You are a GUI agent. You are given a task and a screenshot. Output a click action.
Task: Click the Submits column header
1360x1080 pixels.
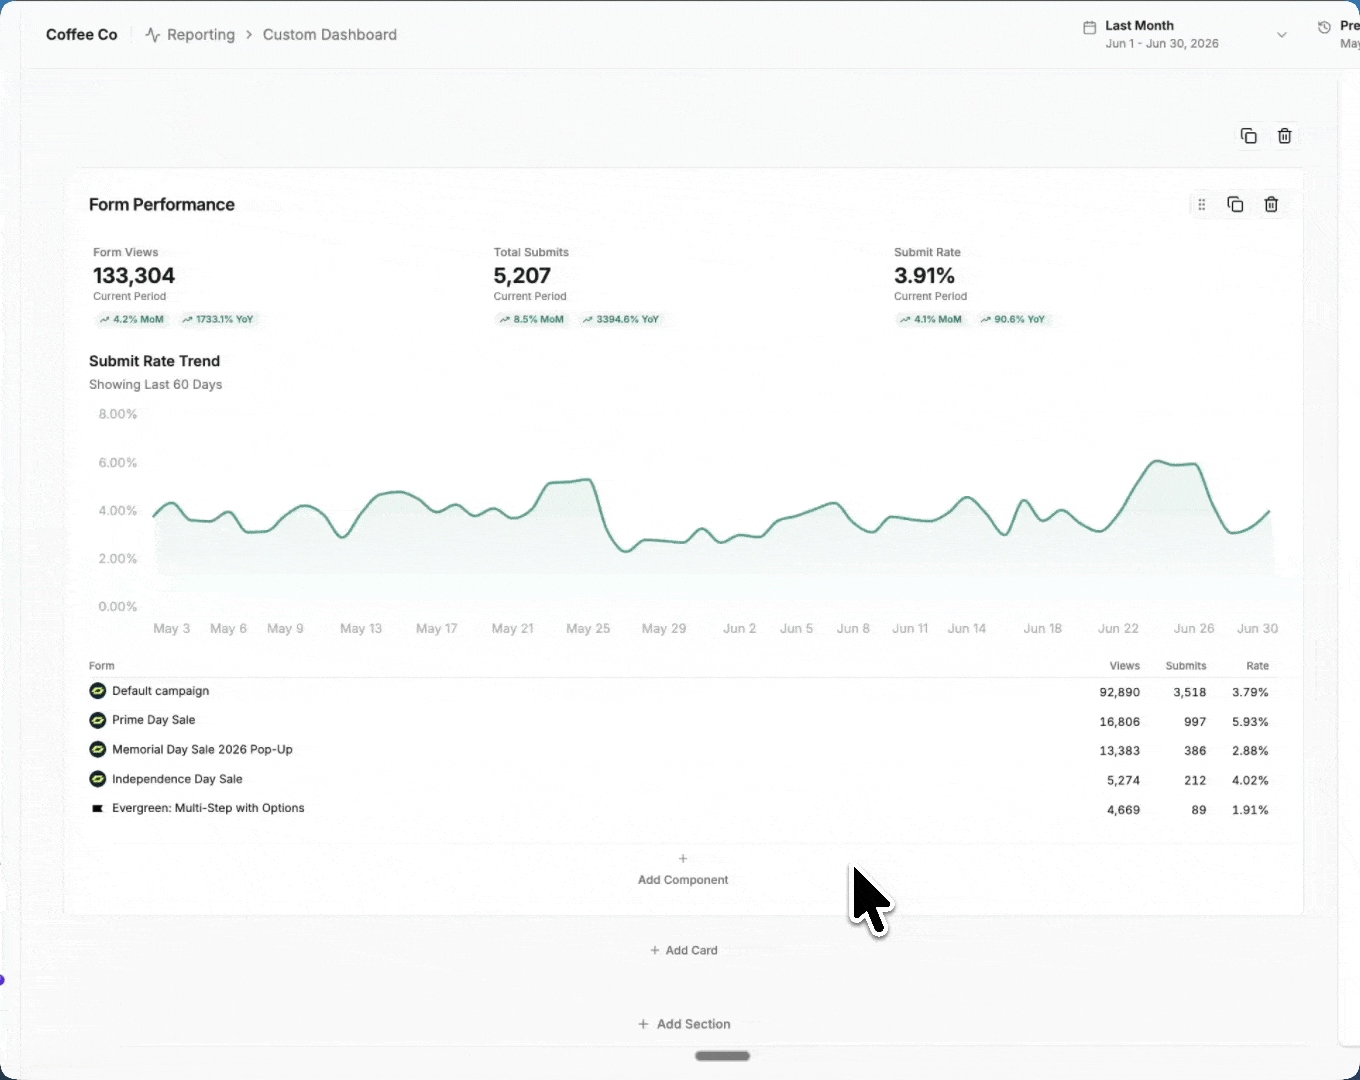1186,666
